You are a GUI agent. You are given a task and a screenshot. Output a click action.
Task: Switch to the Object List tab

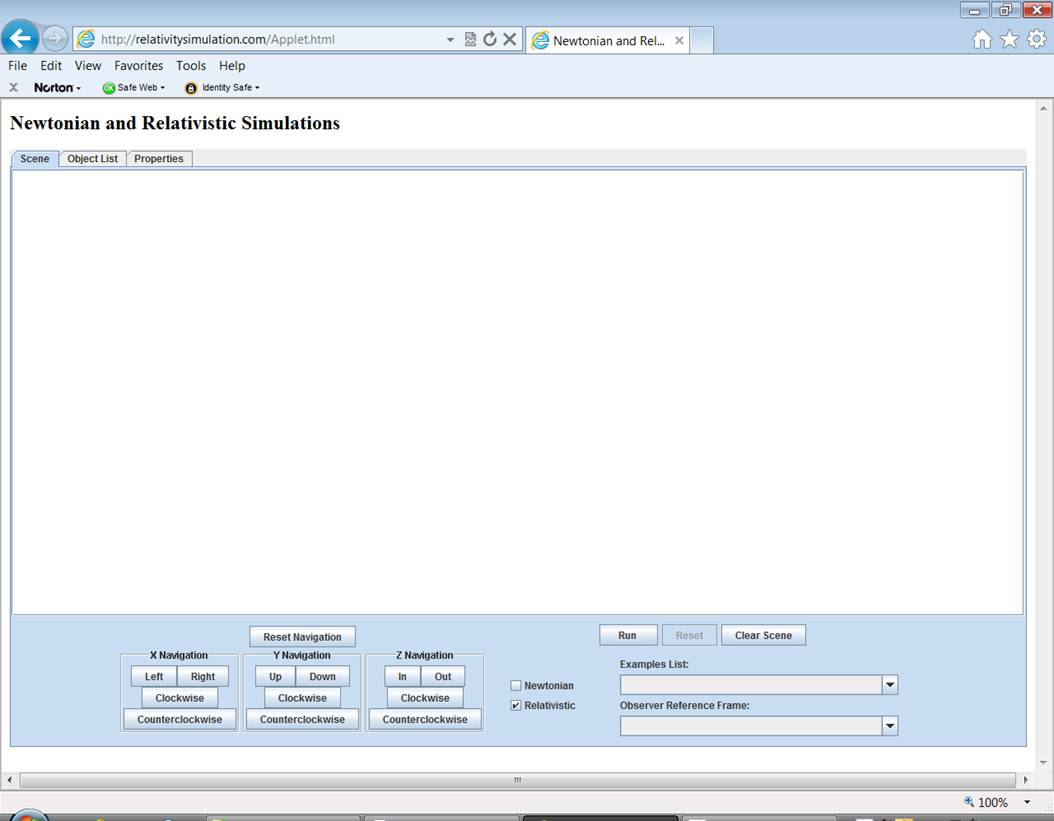tap(92, 159)
